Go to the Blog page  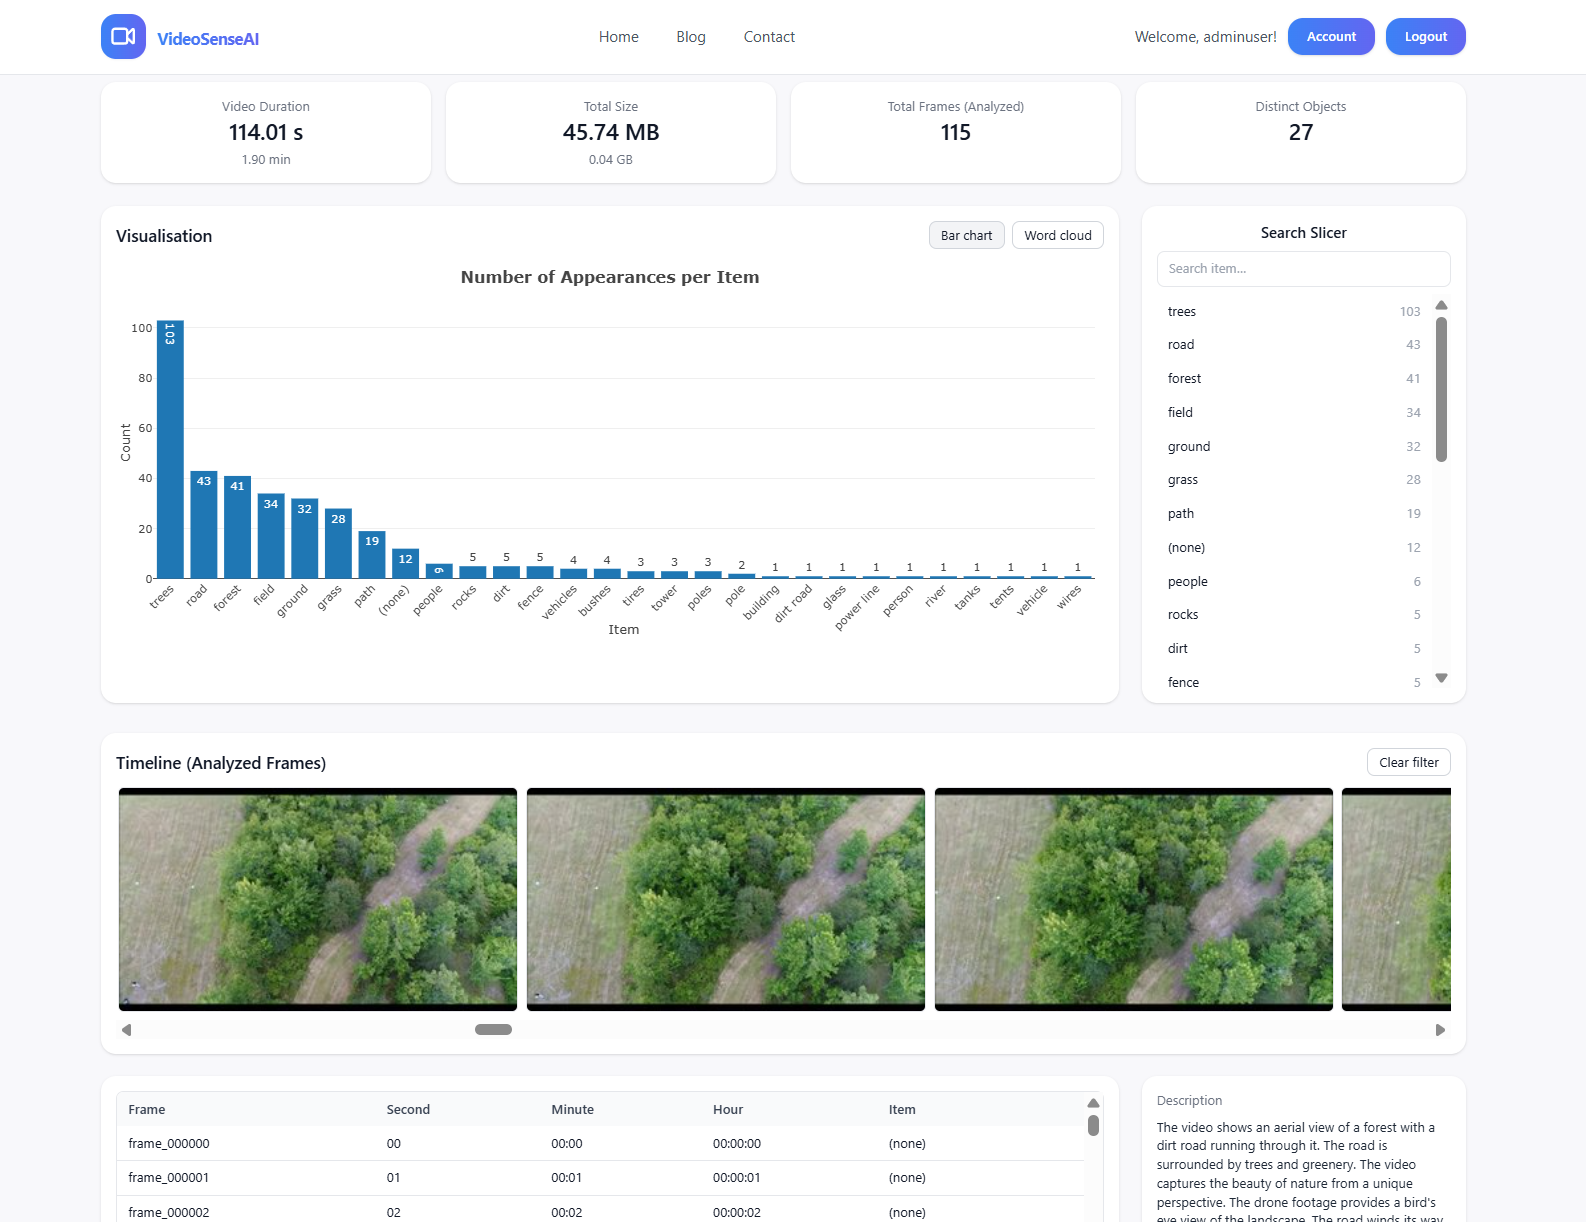[690, 37]
